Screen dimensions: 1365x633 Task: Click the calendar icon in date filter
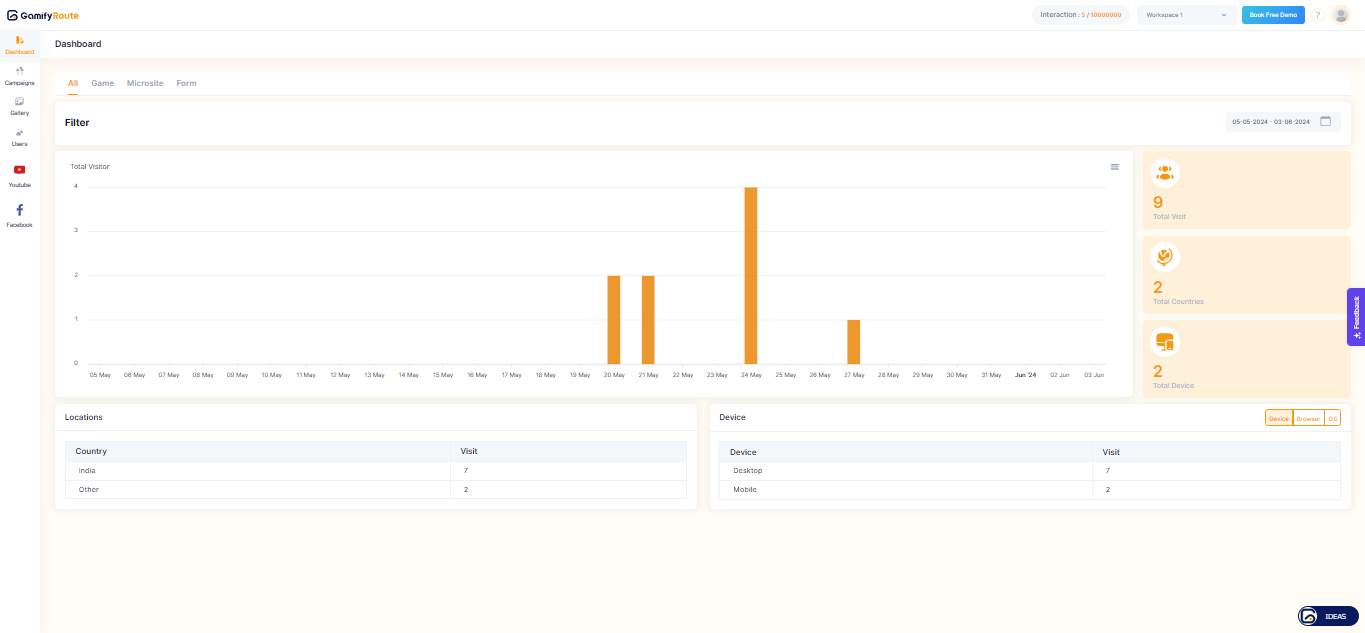coord(1326,121)
